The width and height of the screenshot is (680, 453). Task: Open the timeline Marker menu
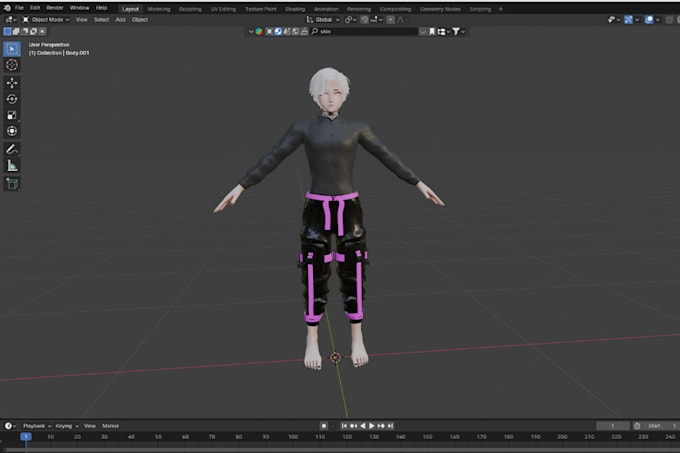coord(111,426)
